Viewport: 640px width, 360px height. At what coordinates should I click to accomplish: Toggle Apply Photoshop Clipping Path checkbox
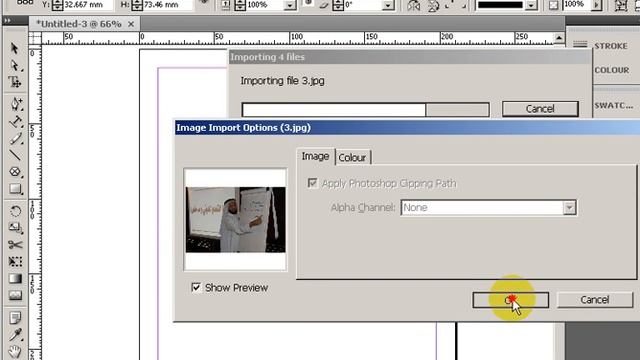[312, 183]
